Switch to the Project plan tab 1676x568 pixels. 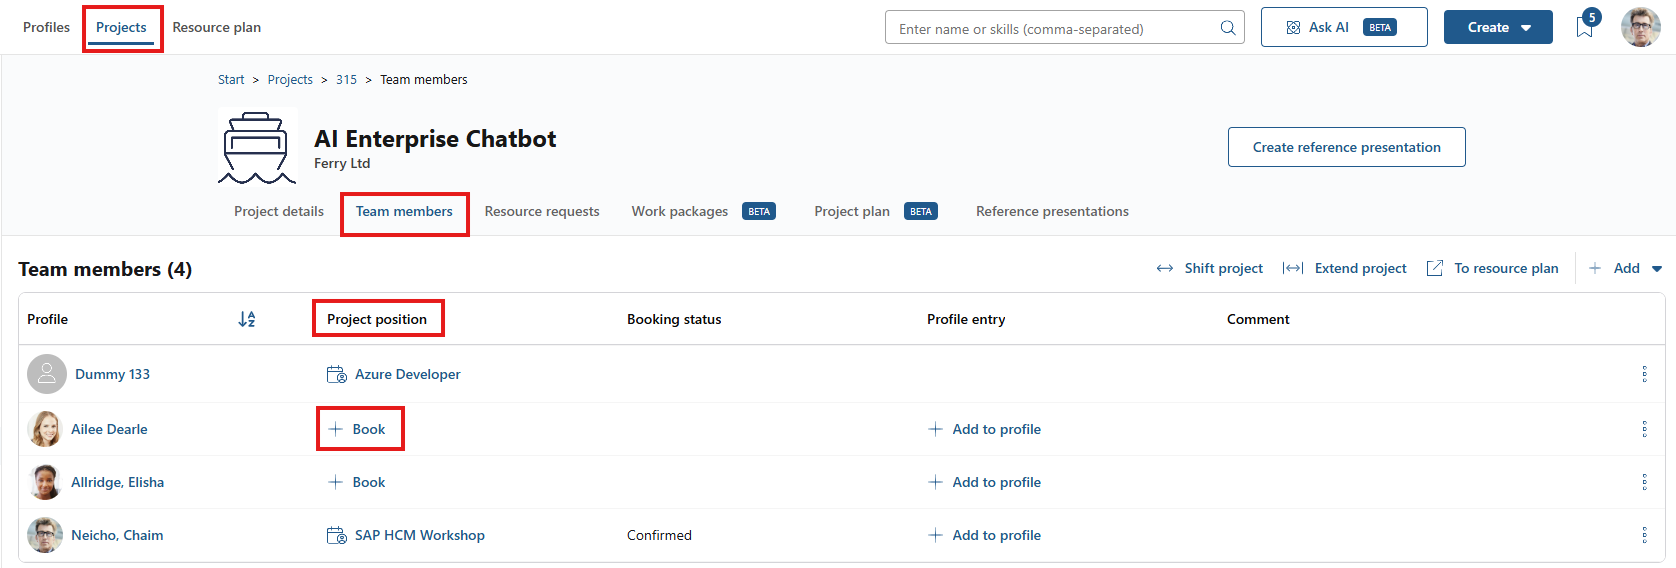click(x=876, y=211)
